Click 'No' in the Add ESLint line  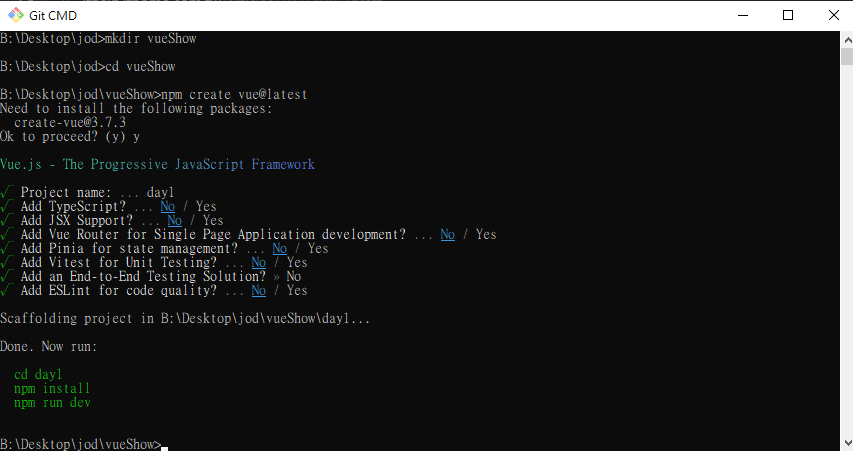tap(258, 291)
